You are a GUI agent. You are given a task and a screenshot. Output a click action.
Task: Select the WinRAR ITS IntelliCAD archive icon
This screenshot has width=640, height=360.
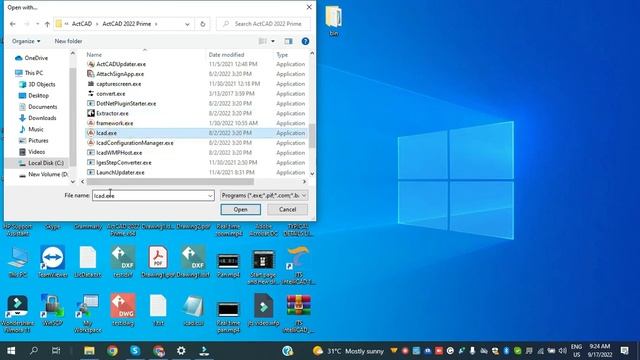[x=298, y=313]
